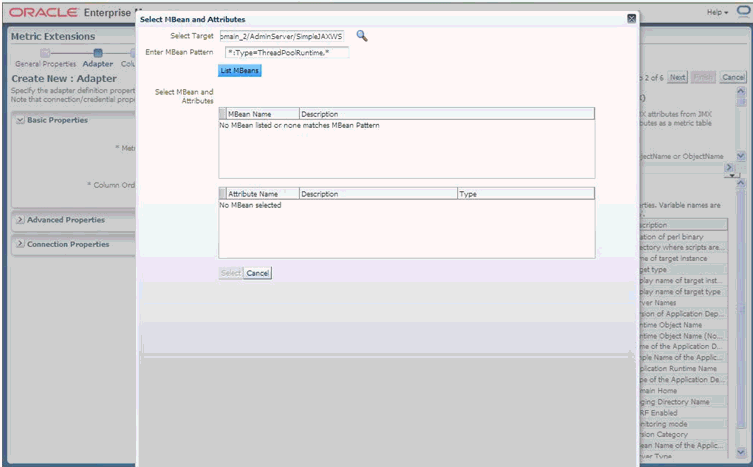Click into the Select Target field
The width and height of the screenshot is (753, 467).
281,37
